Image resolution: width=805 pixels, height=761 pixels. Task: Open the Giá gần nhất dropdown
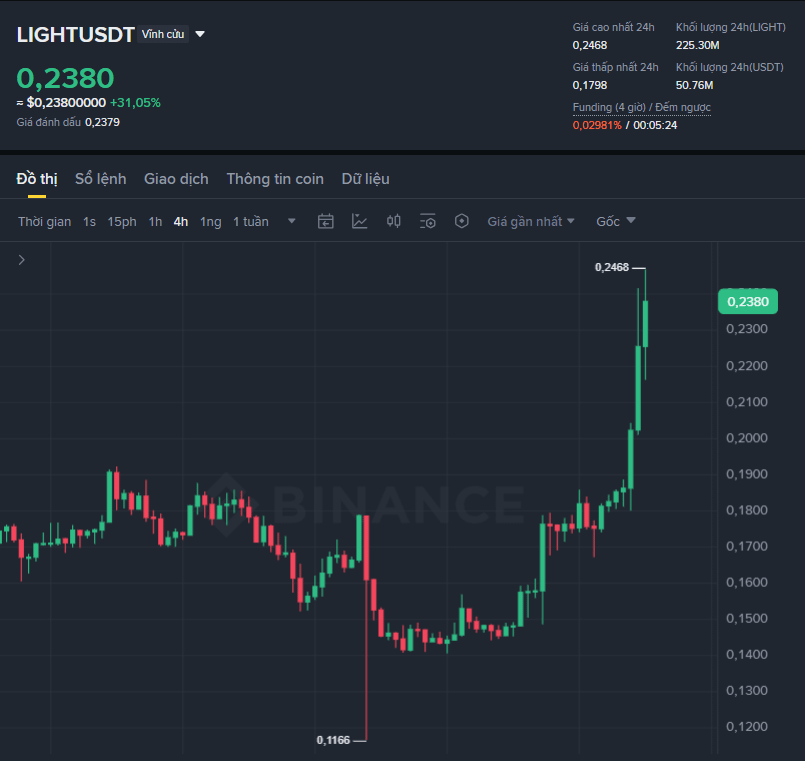[x=531, y=221]
